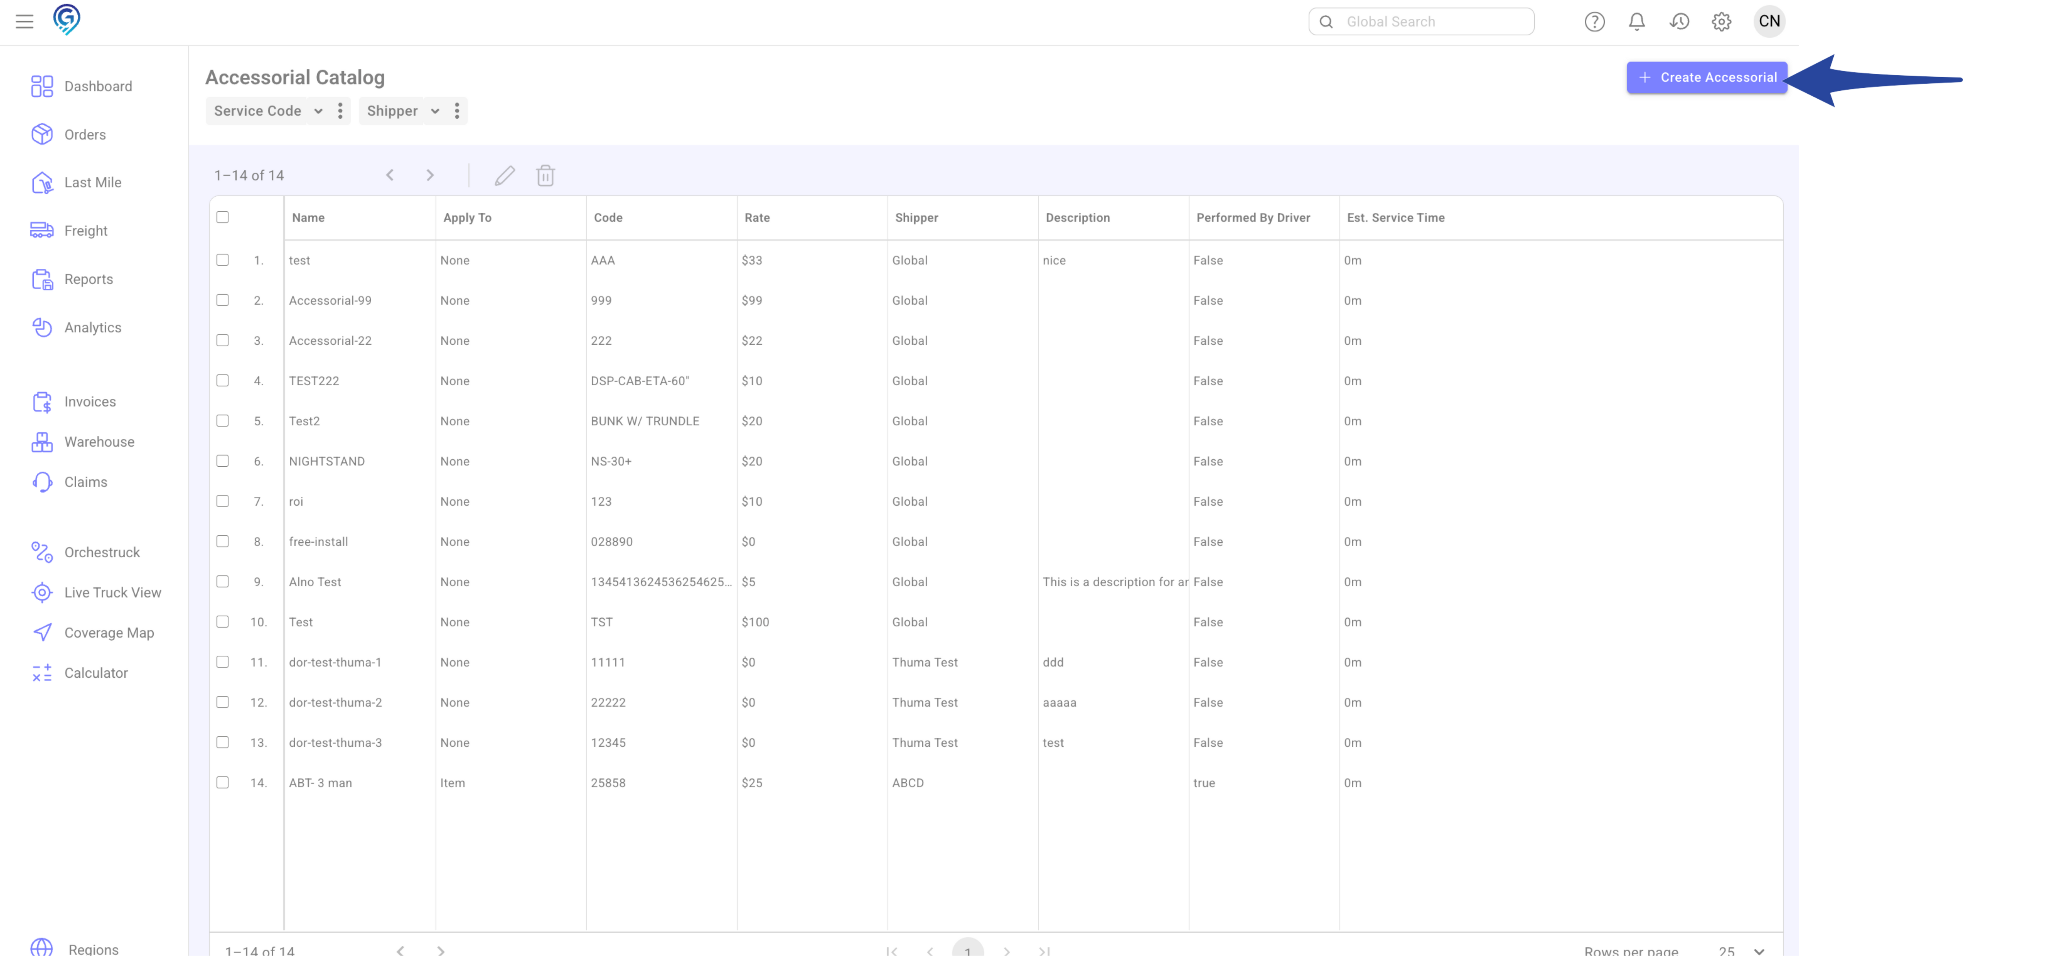Select the TEST222 row checkbox
This screenshot has height=956, width=2048.
tap(223, 380)
